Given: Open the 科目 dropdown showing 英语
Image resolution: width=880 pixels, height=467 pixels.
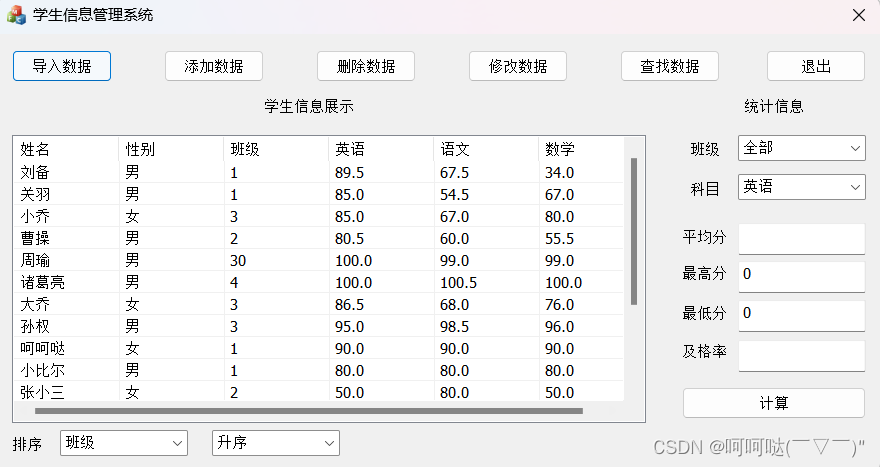Looking at the screenshot, I should [x=802, y=187].
